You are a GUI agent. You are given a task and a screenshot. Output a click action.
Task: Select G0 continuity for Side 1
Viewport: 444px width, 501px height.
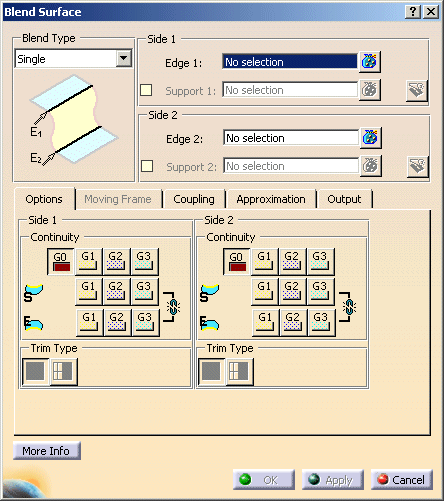click(61, 261)
